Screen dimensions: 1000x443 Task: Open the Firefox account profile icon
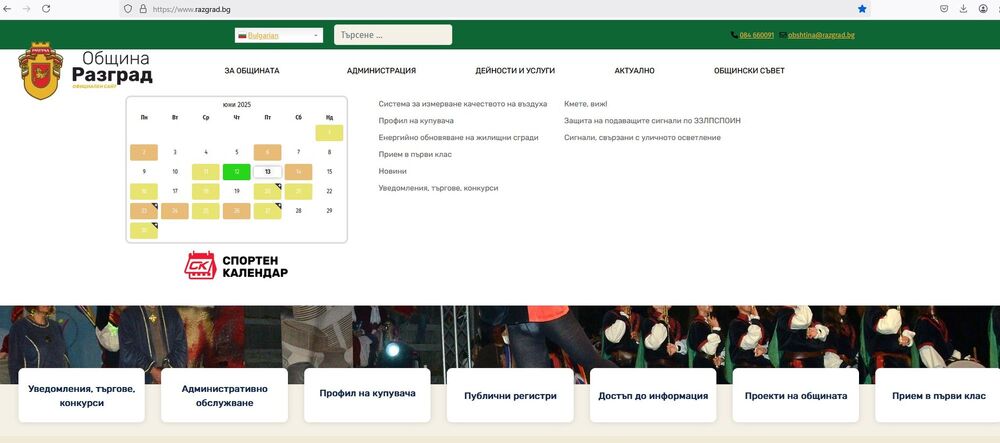[x=982, y=8]
